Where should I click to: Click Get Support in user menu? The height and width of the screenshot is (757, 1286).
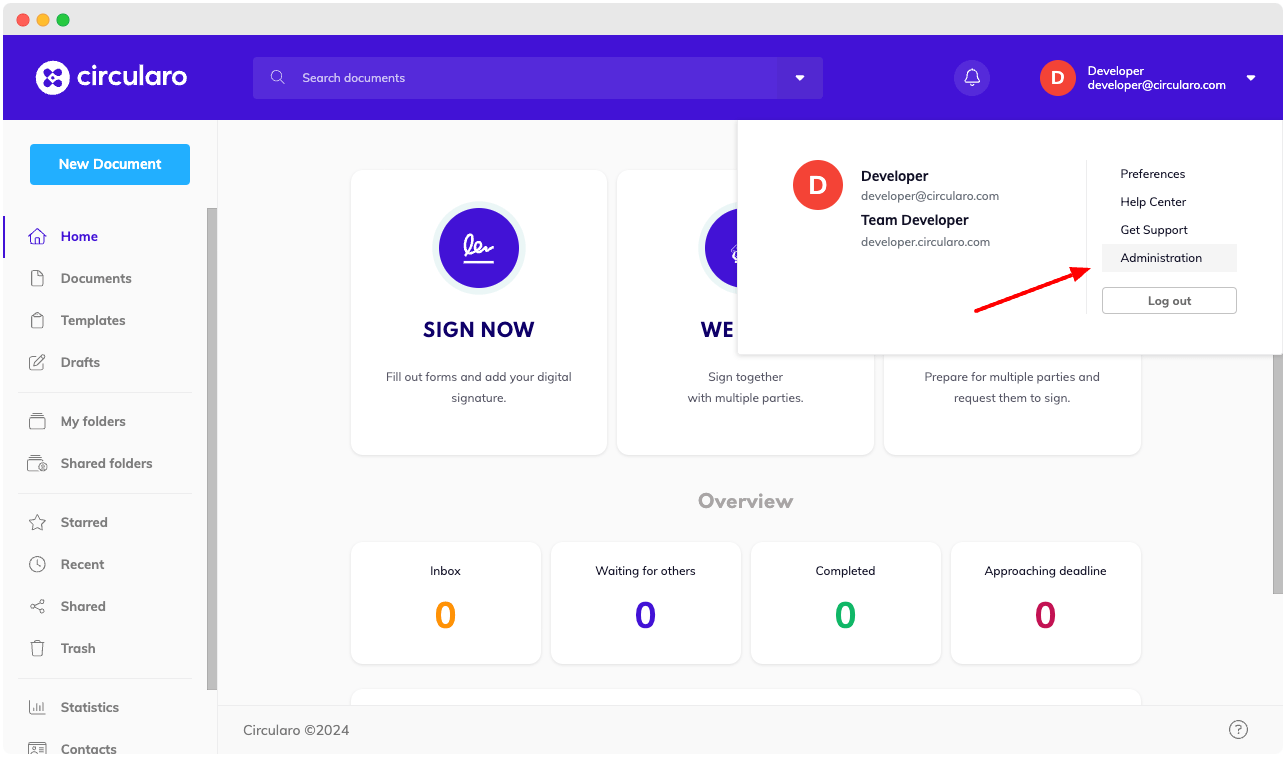pyautogui.click(x=1153, y=230)
